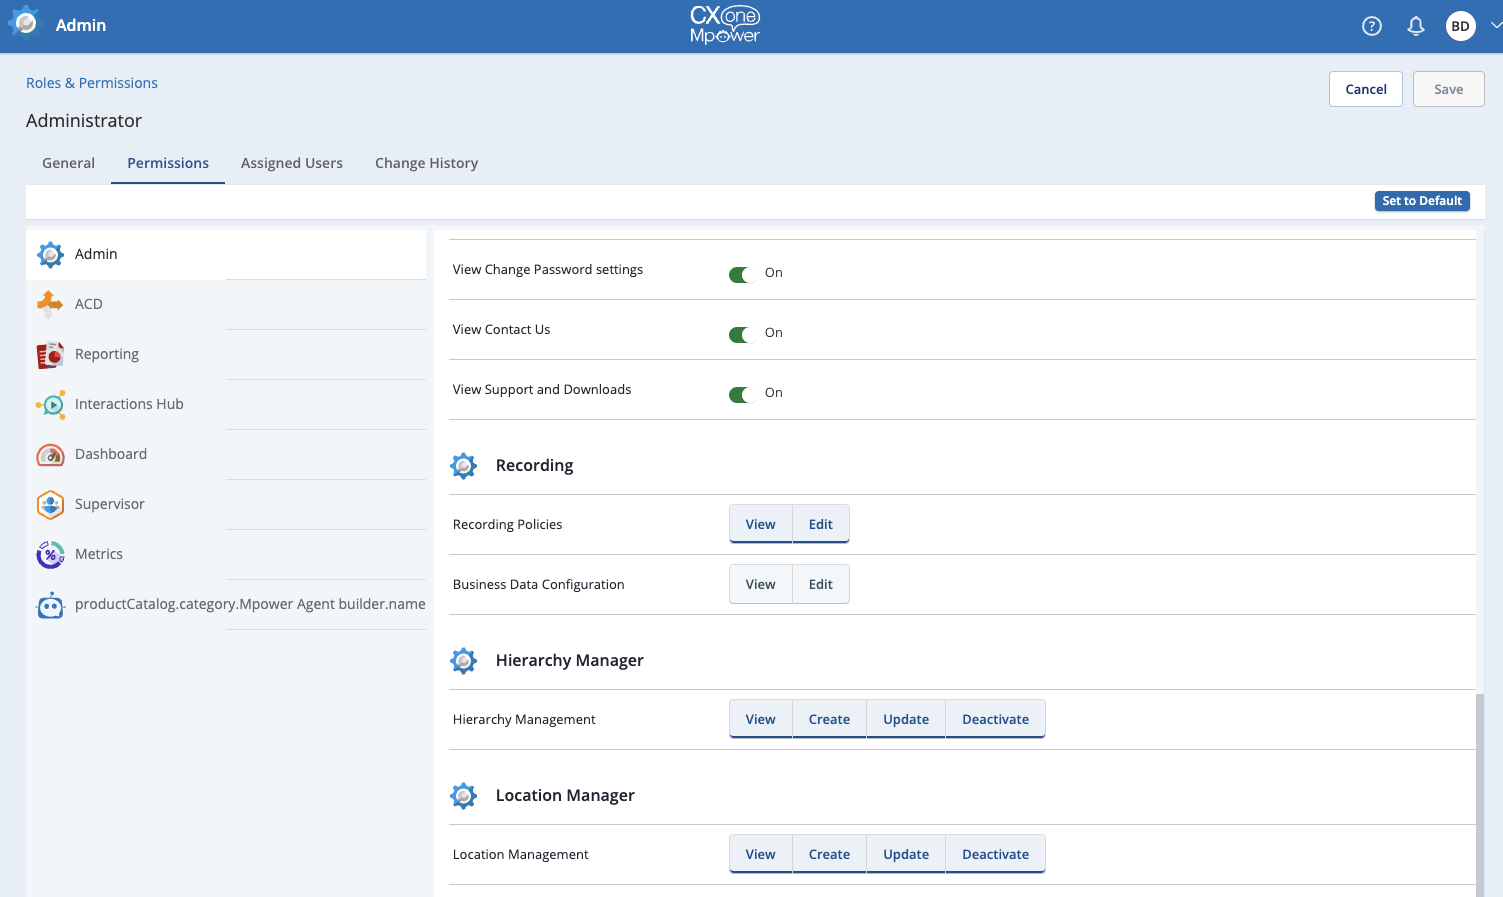Image resolution: width=1503 pixels, height=897 pixels.
Task: Toggle Deactivate permission for Hierarchy Management
Action: pyautogui.click(x=995, y=719)
